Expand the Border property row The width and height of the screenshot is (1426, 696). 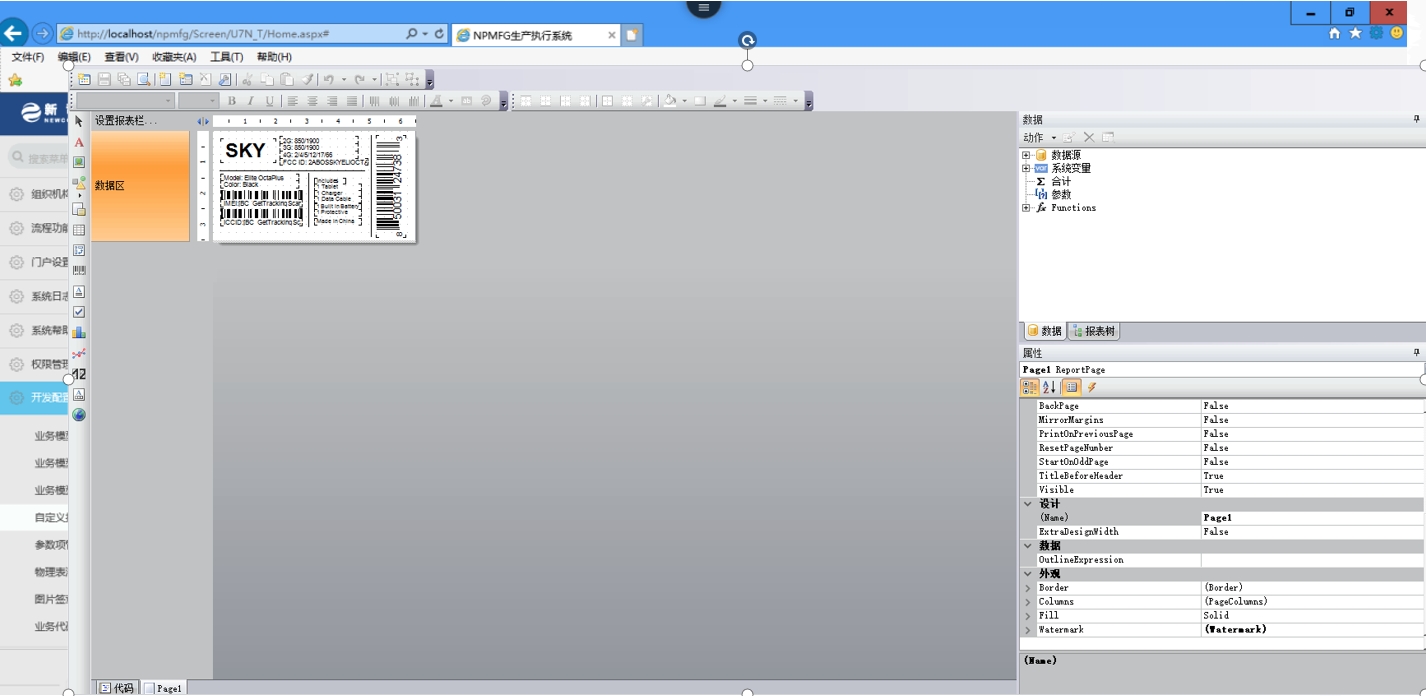1028,588
